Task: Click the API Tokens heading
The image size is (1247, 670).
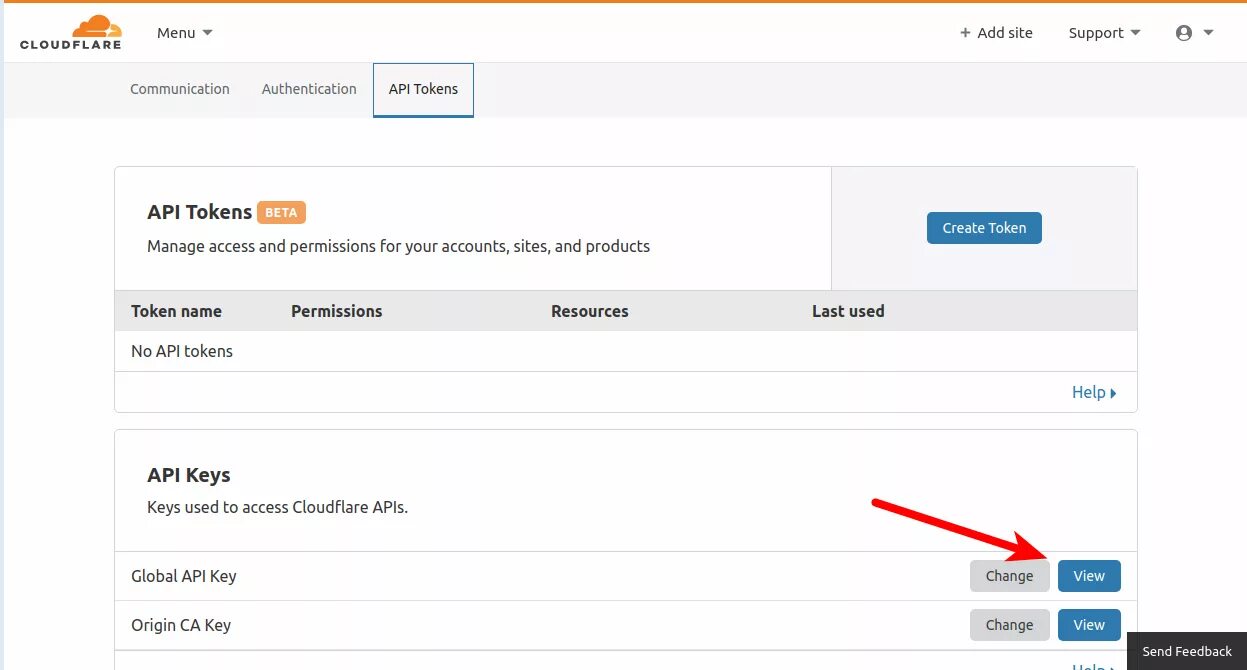Action: click(x=199, y=212)
